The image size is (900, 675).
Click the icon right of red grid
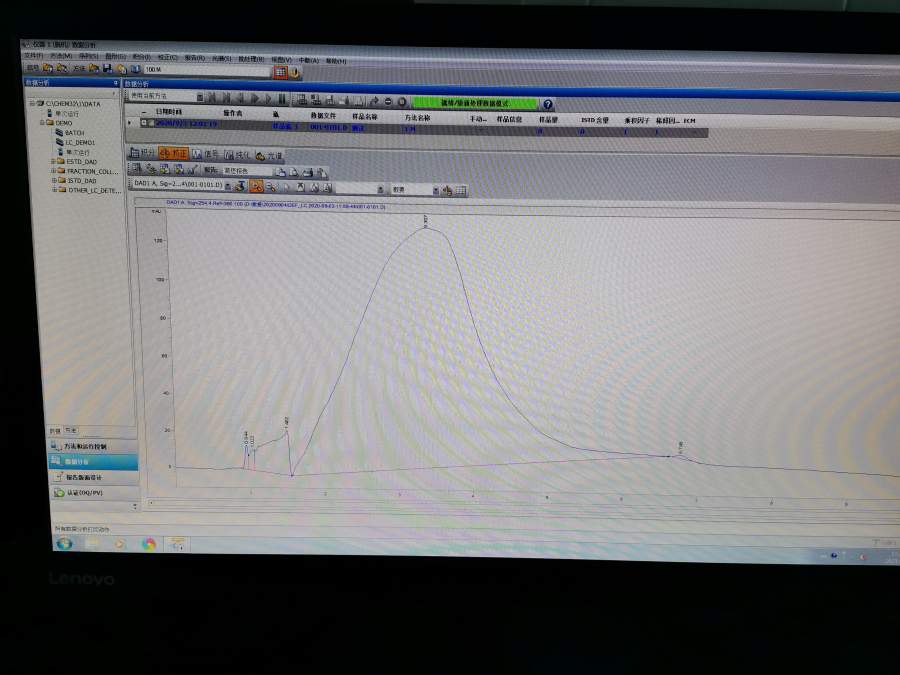point(294,72)
